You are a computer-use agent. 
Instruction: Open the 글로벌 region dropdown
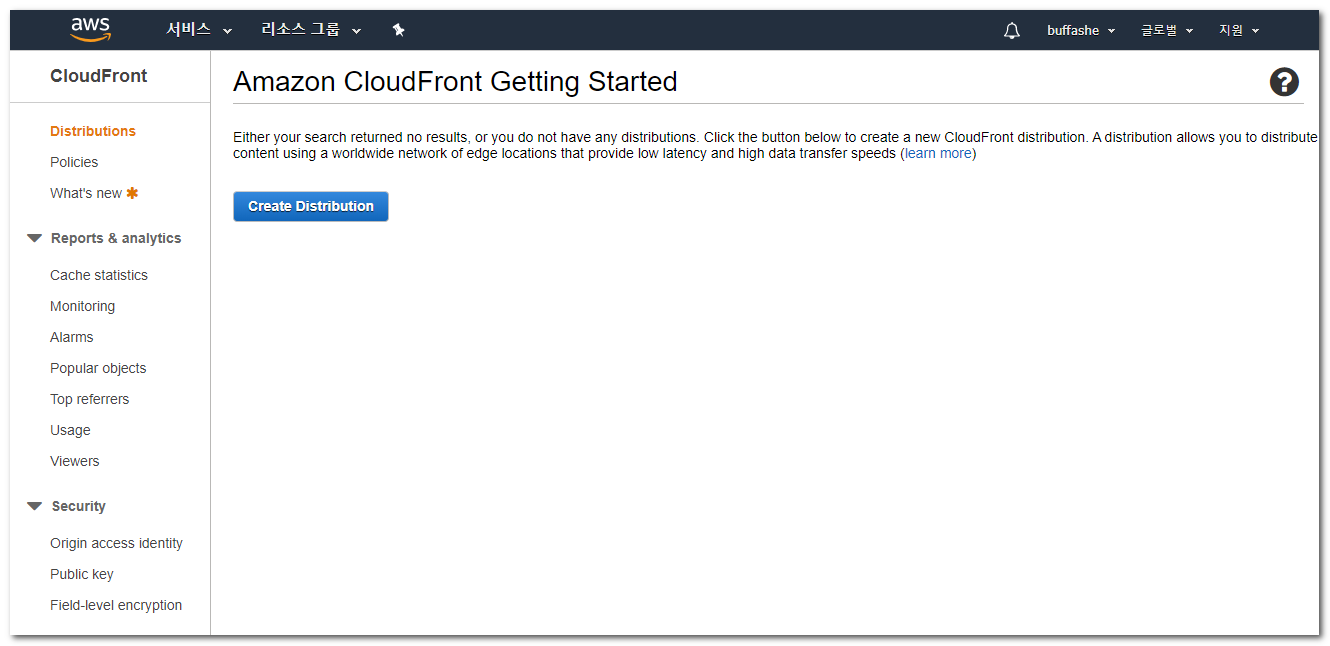(x=1167, y=31)
